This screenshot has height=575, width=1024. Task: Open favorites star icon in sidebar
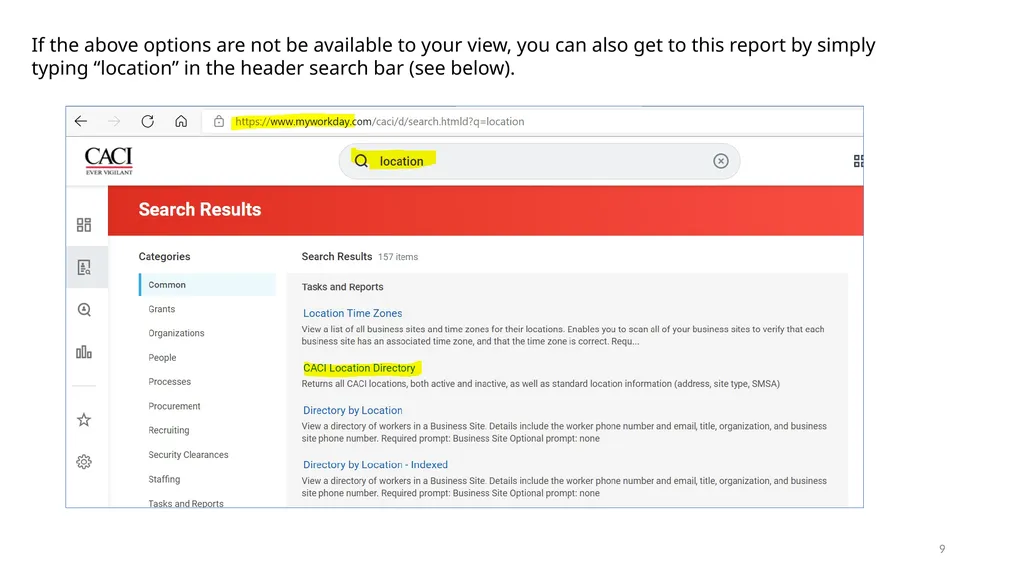click(84, 419)
